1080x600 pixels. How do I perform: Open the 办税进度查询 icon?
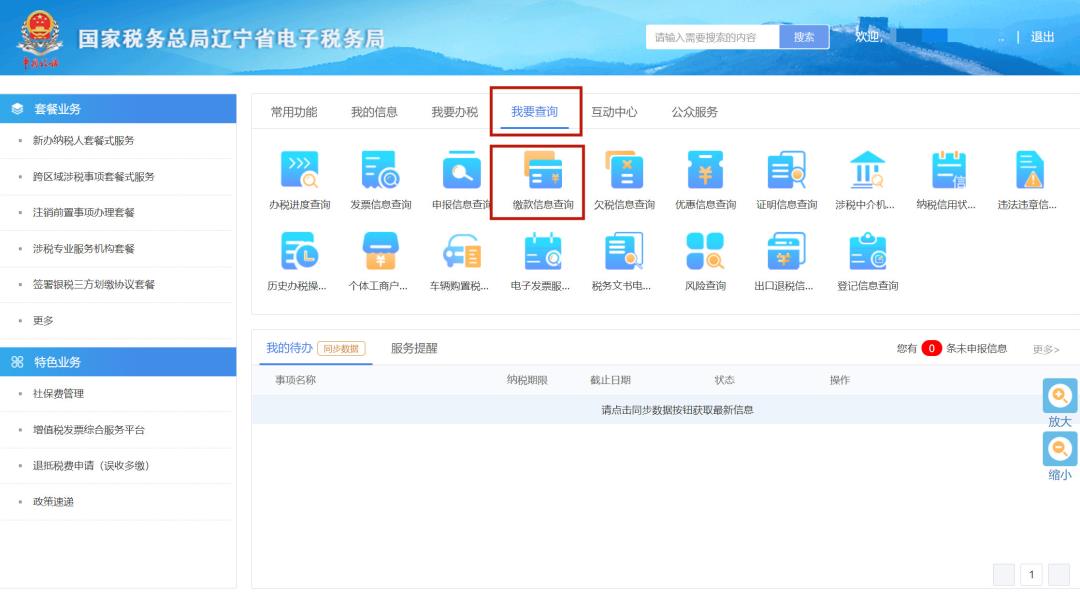point(299,171)
